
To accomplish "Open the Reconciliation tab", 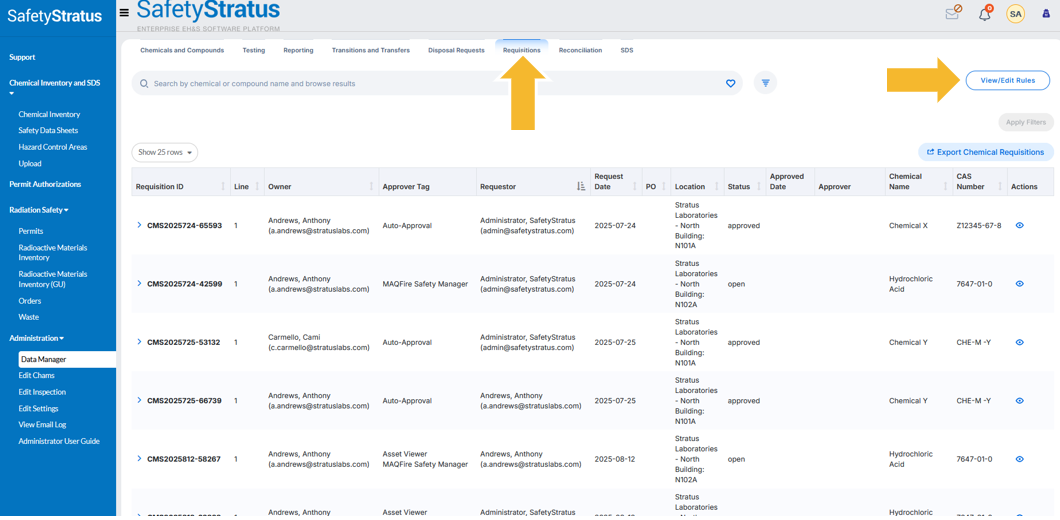I will click(580, 50).
